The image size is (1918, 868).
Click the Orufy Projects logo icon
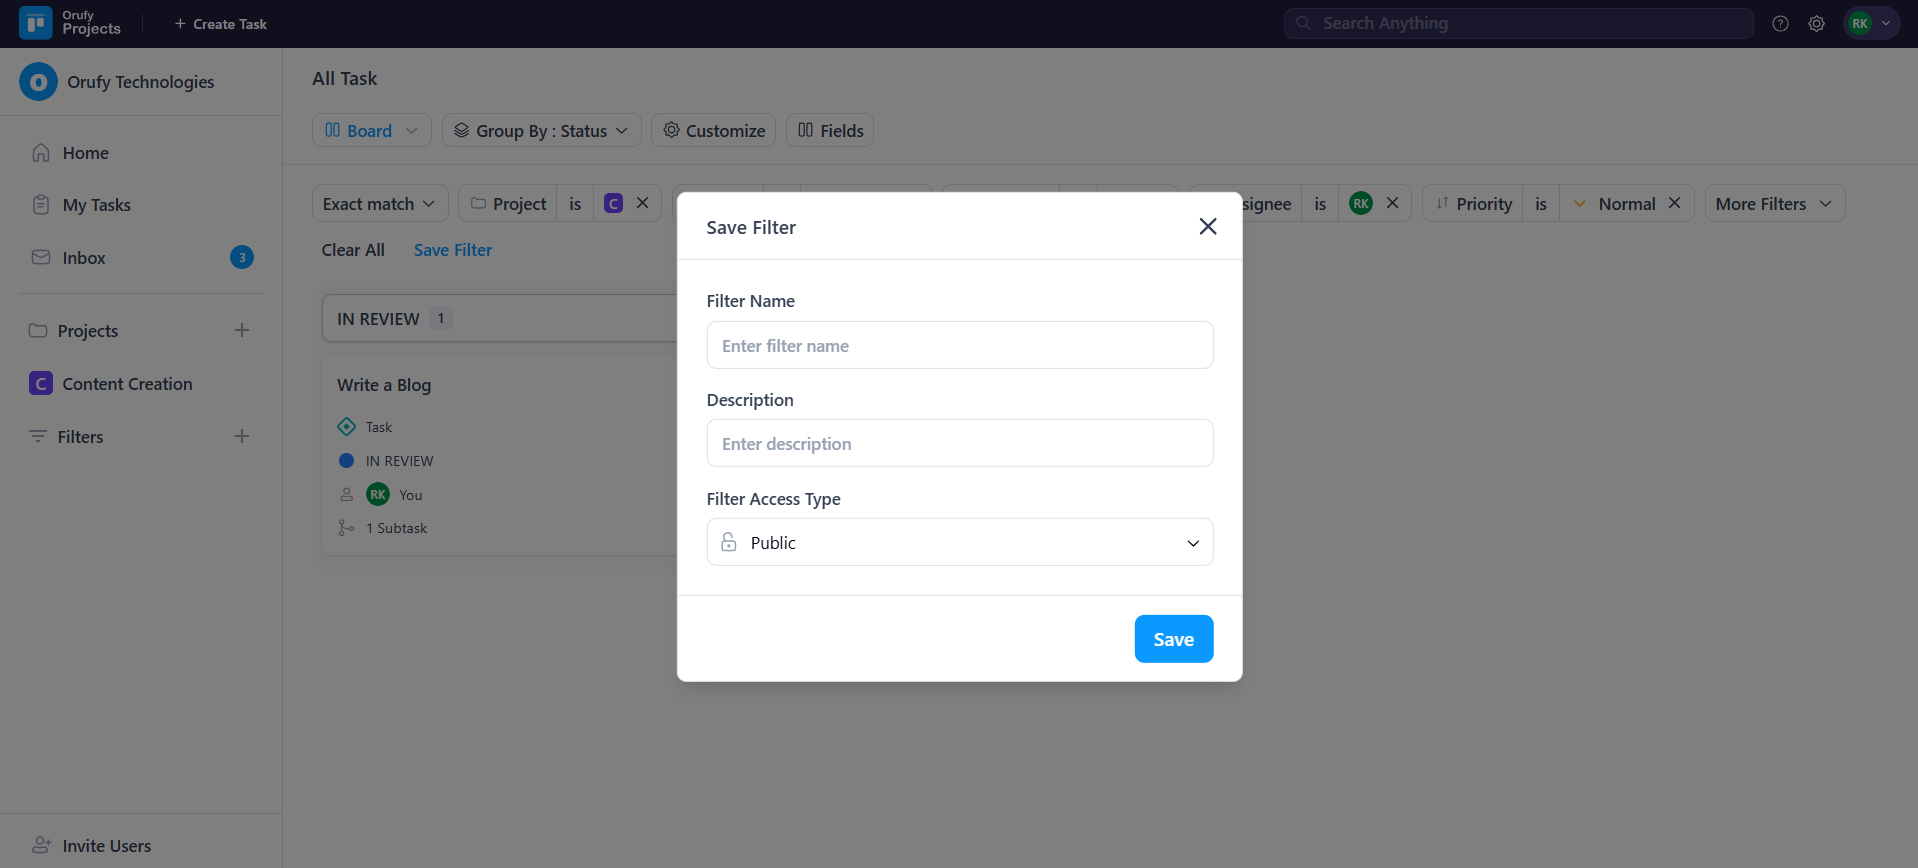(x=36, y=23)
